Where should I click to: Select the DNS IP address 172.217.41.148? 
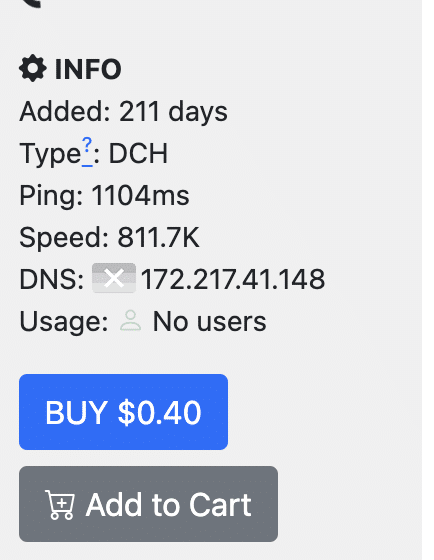click(233, 279)
